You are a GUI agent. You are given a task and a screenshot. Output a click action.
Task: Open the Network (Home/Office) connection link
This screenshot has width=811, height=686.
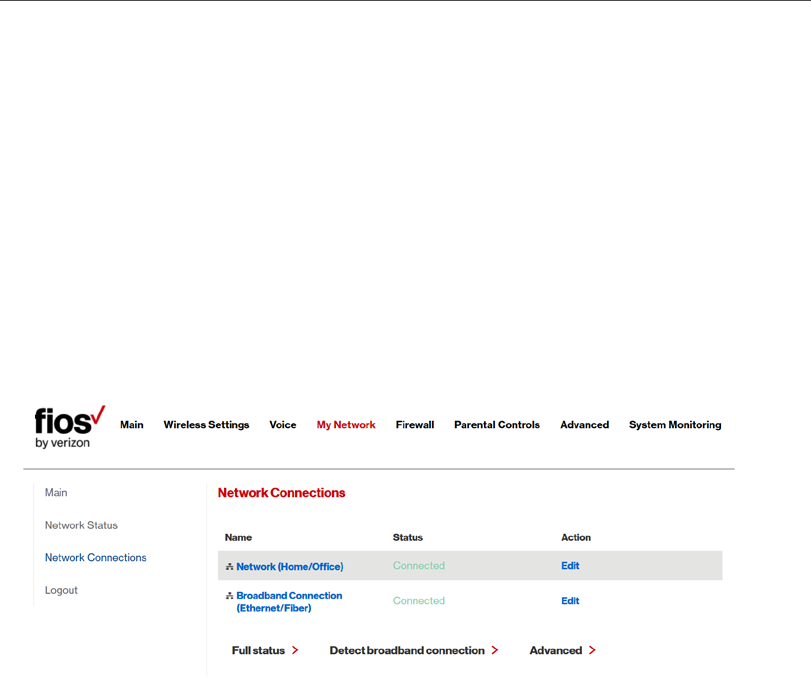pyautogui.click(x=290, y=566)
